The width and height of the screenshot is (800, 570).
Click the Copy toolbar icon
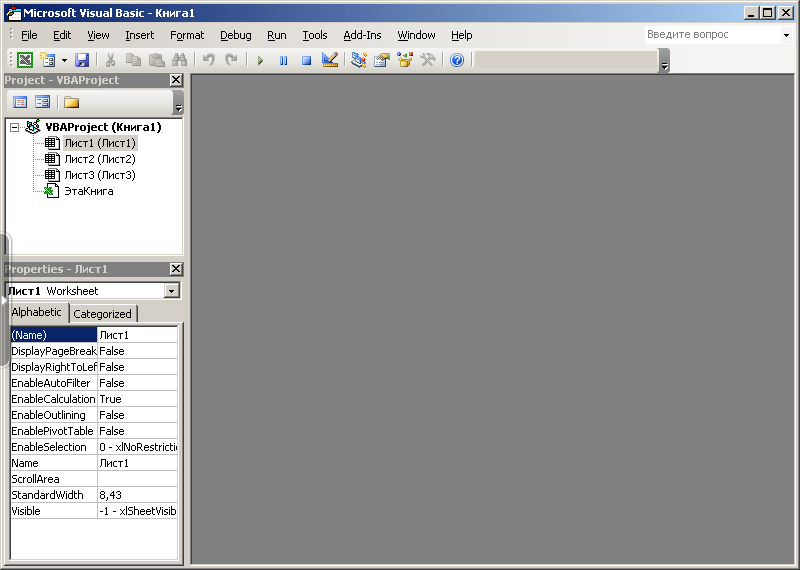[x=133, y=60]
